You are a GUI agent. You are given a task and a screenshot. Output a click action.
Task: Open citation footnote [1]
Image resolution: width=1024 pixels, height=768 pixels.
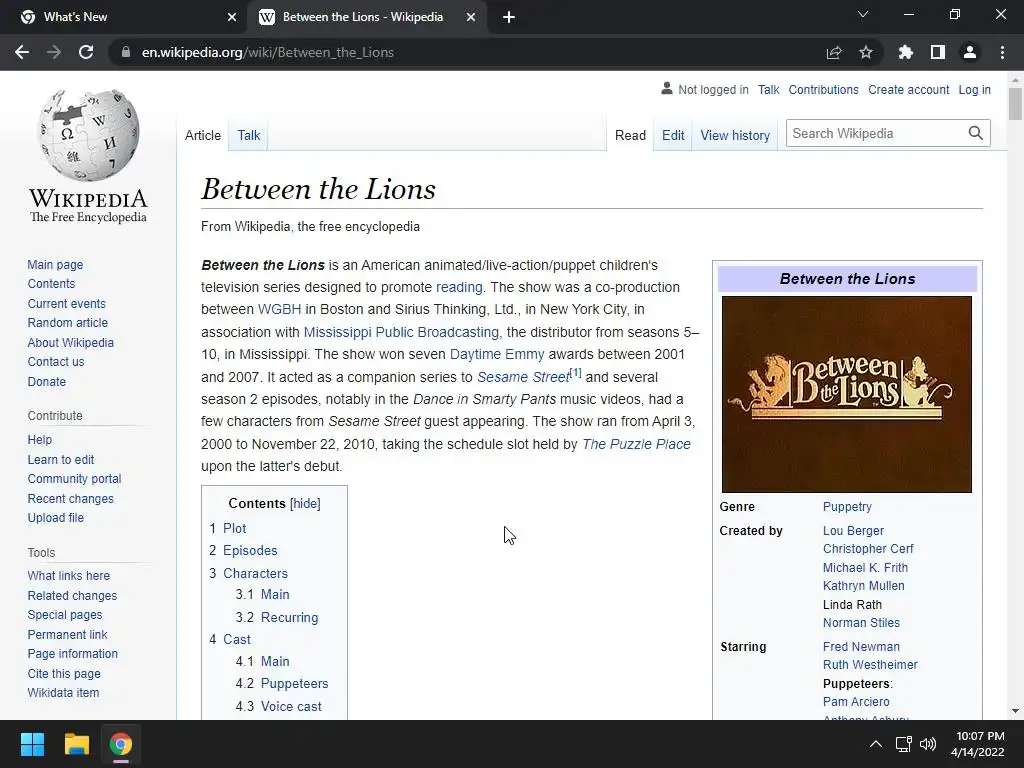tap(575, 372)
